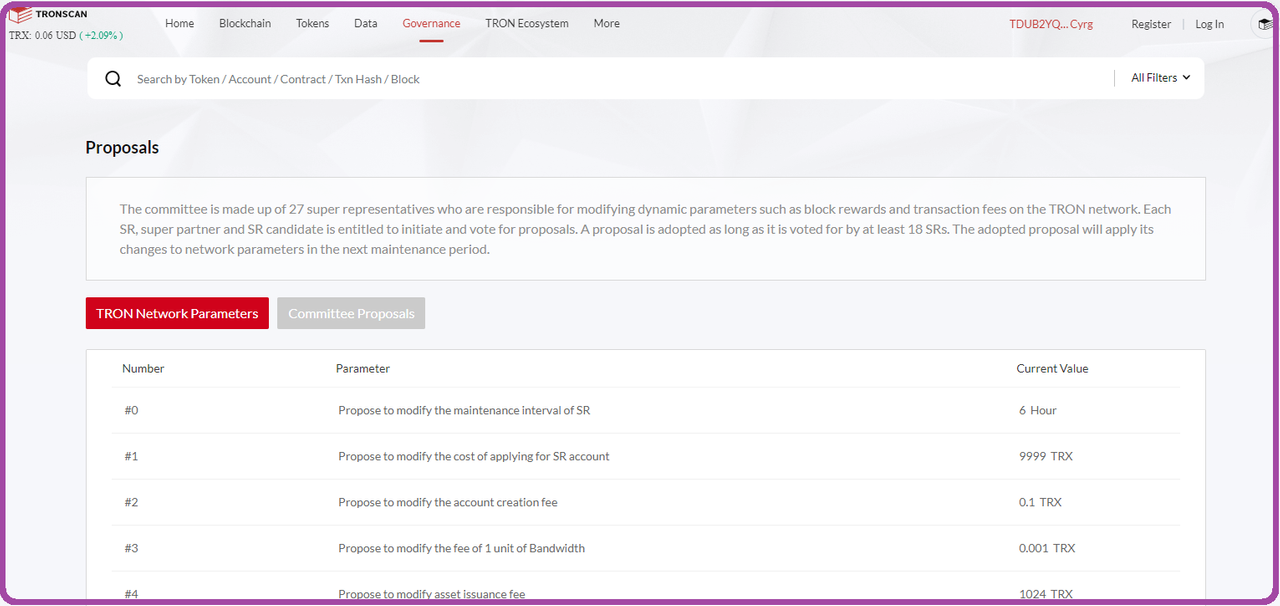1280x606 pixels.
Task: Switch to the Committee Proposals tab
Action: tap(351, 313)
